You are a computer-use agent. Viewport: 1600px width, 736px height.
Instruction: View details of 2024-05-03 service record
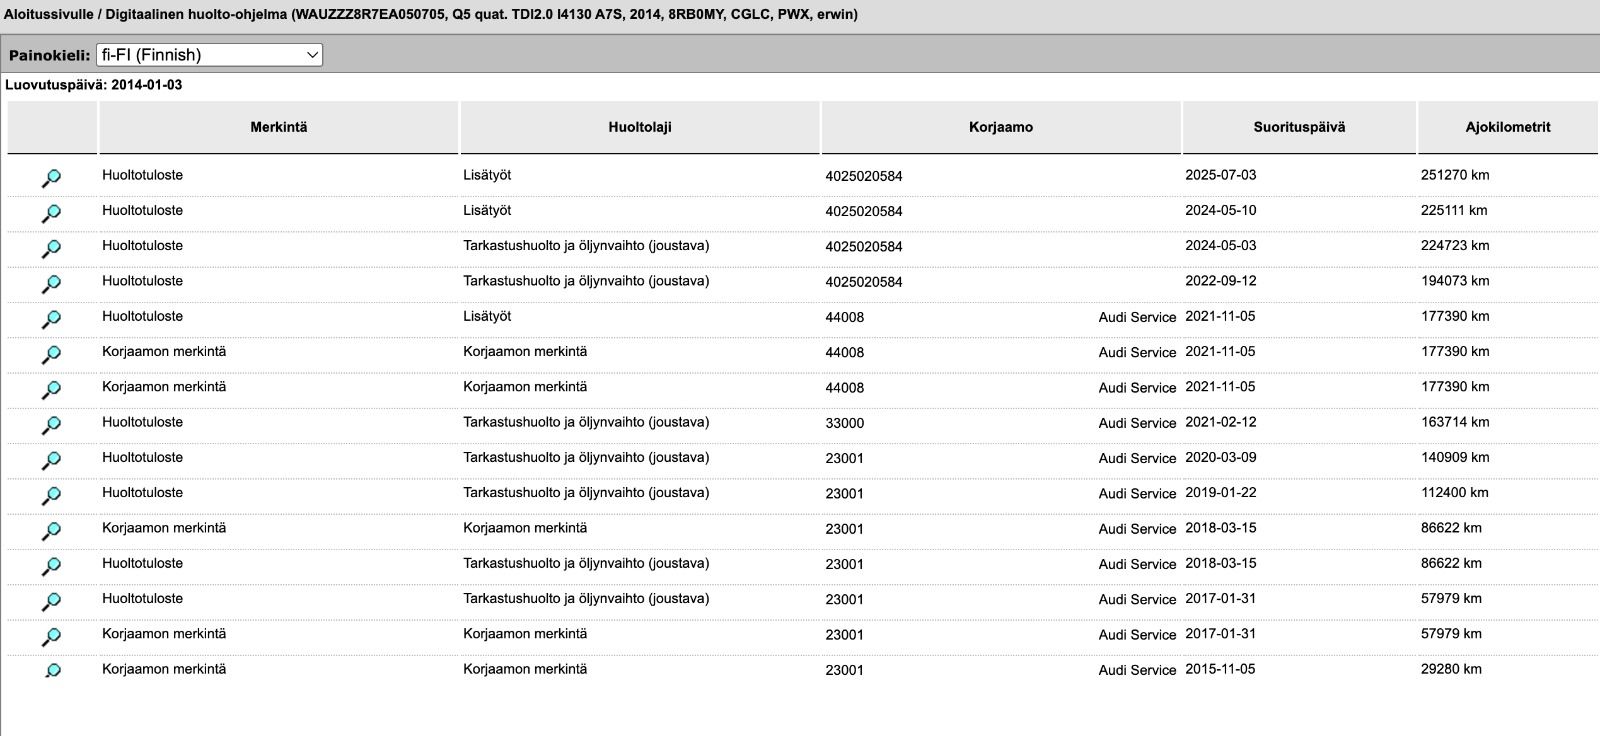51,248
